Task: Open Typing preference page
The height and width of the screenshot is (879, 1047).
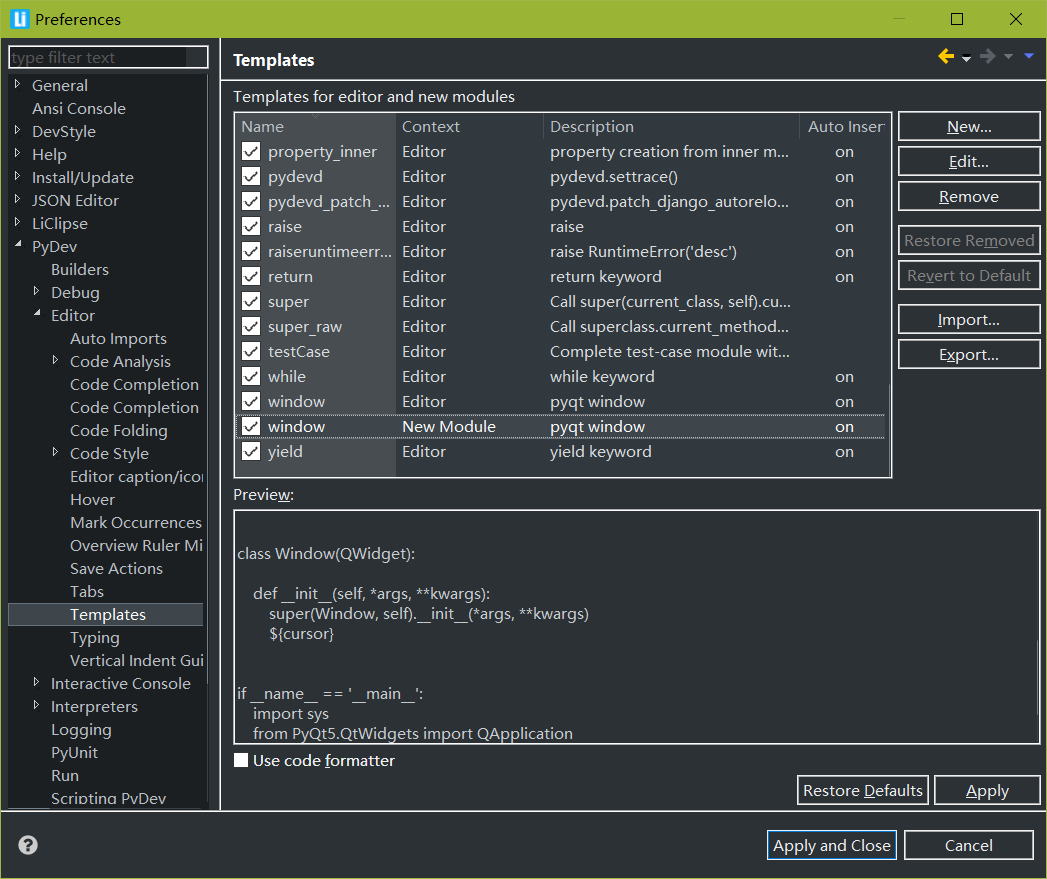Action: (95, 637)
